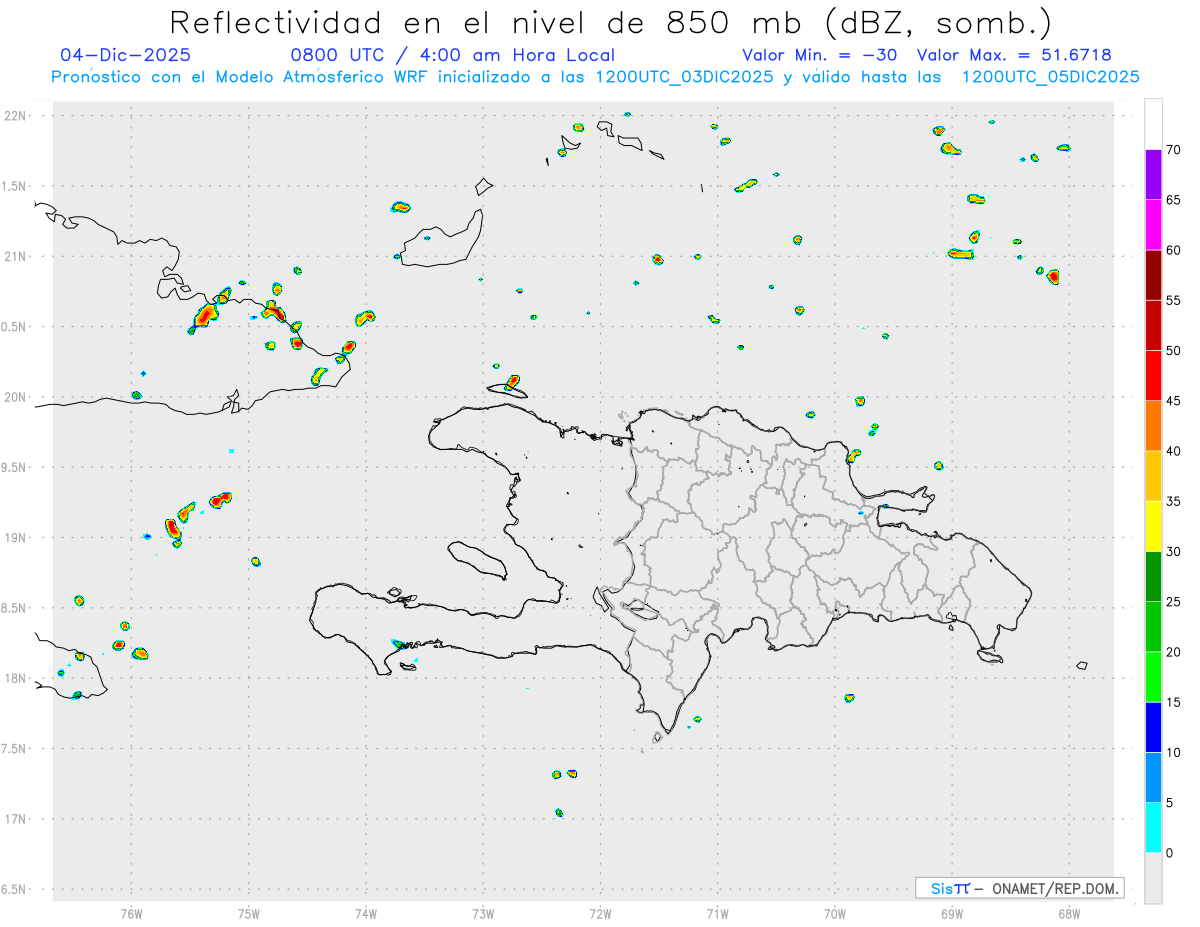This screenshot has height=927, width=1200.
Task: Click the '60' value on the color scale
Action: [1173, 250]
